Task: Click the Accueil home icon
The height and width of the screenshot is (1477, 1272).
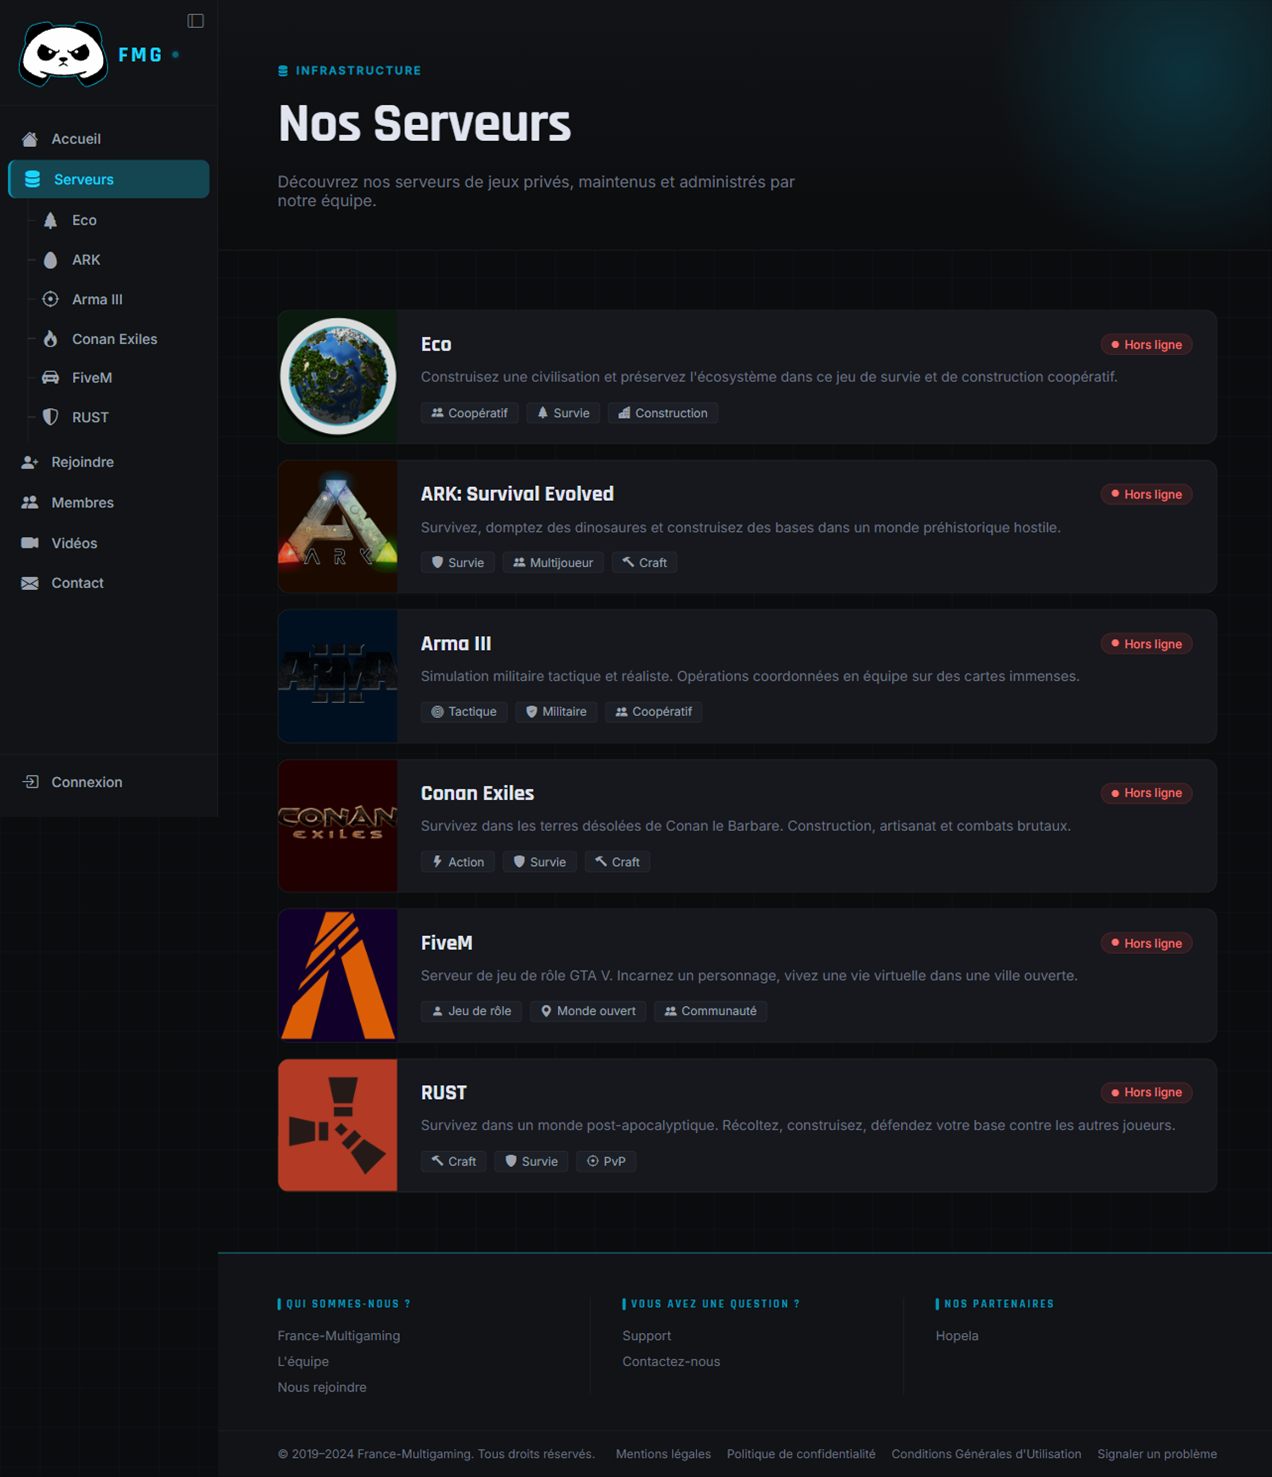Action: pos(30,139)
